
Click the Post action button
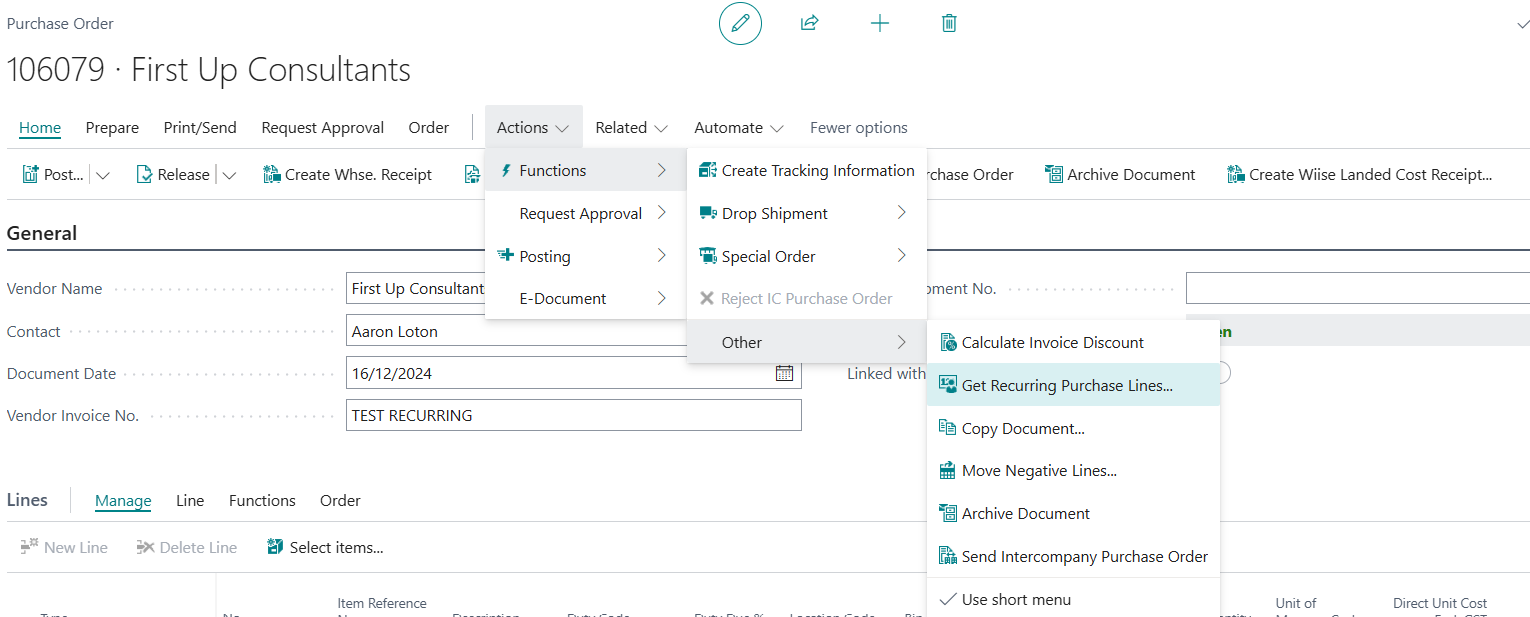[54, 174]
